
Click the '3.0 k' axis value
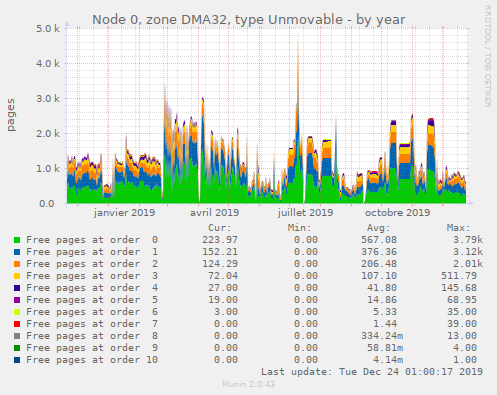tap(48, 98)
